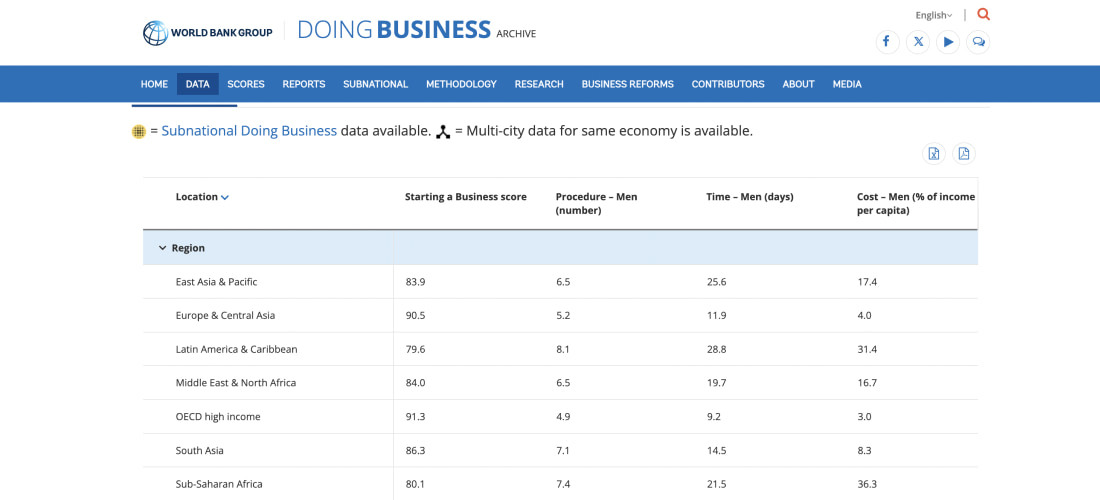Image resolution: width=1100 pixels, height=500 pixels.
Task: Click the multi-city data node icon
Action: coord(443,131)
